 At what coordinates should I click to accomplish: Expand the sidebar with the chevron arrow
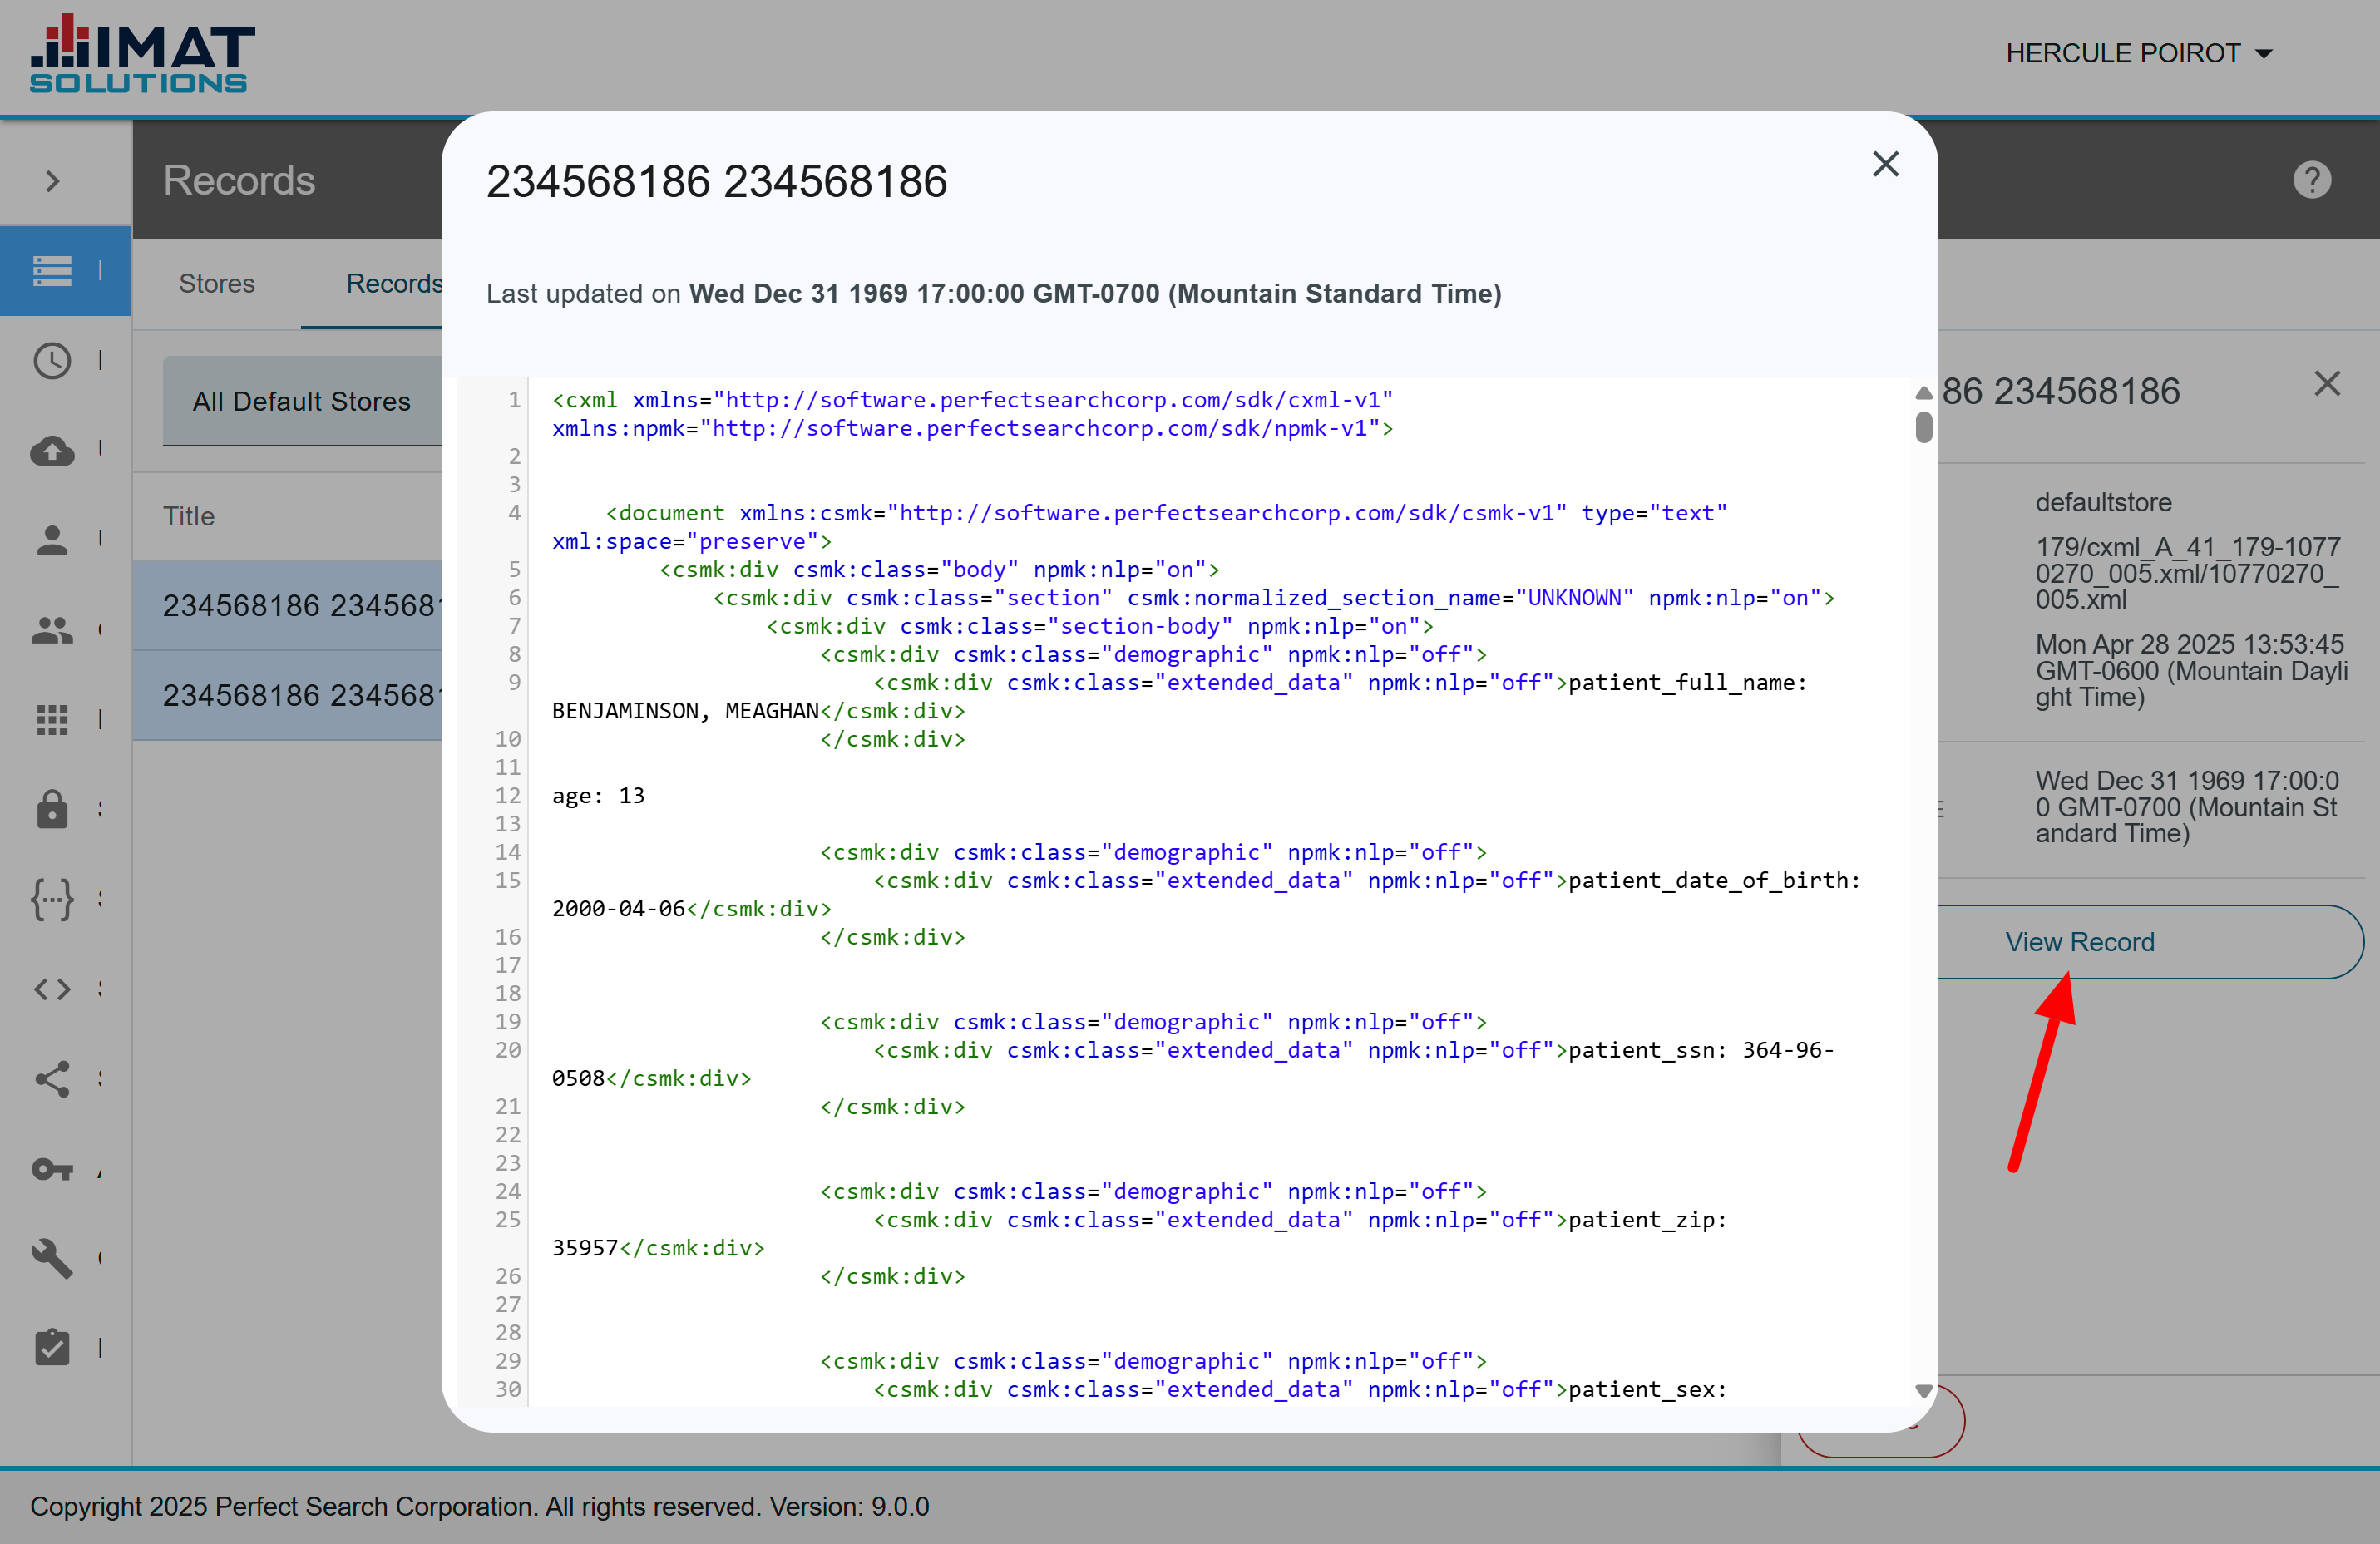[53, 181]
